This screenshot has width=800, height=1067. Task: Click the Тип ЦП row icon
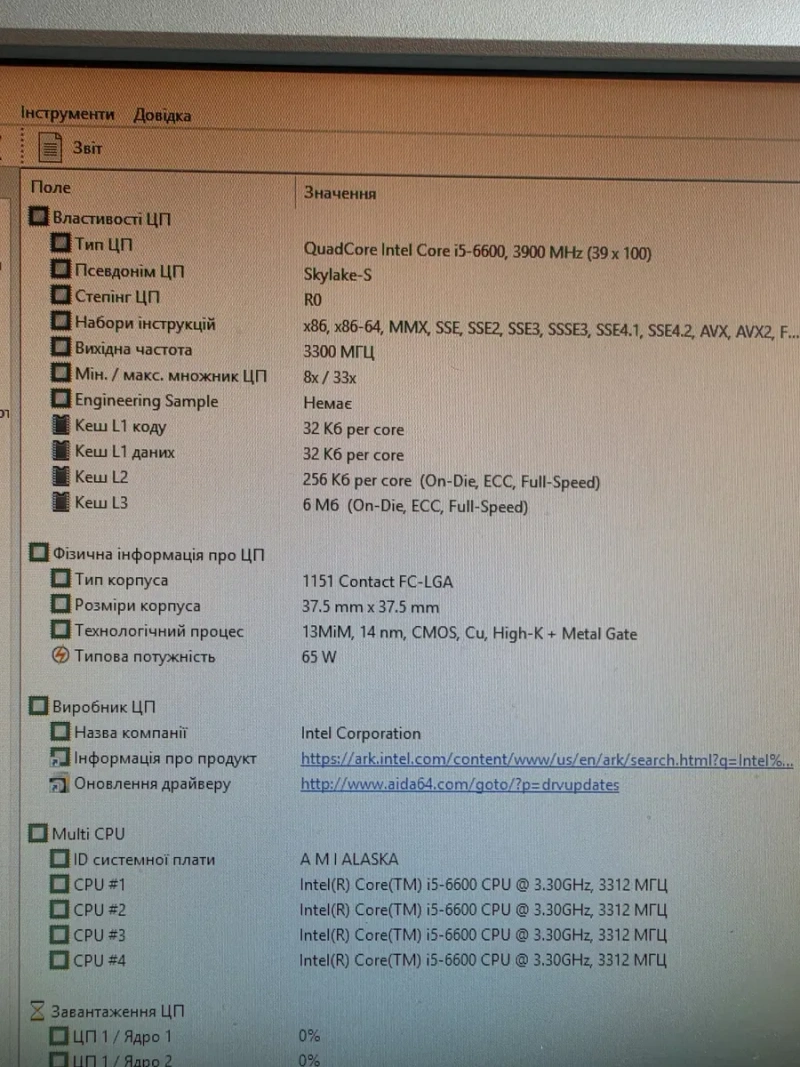click(61, 243)
